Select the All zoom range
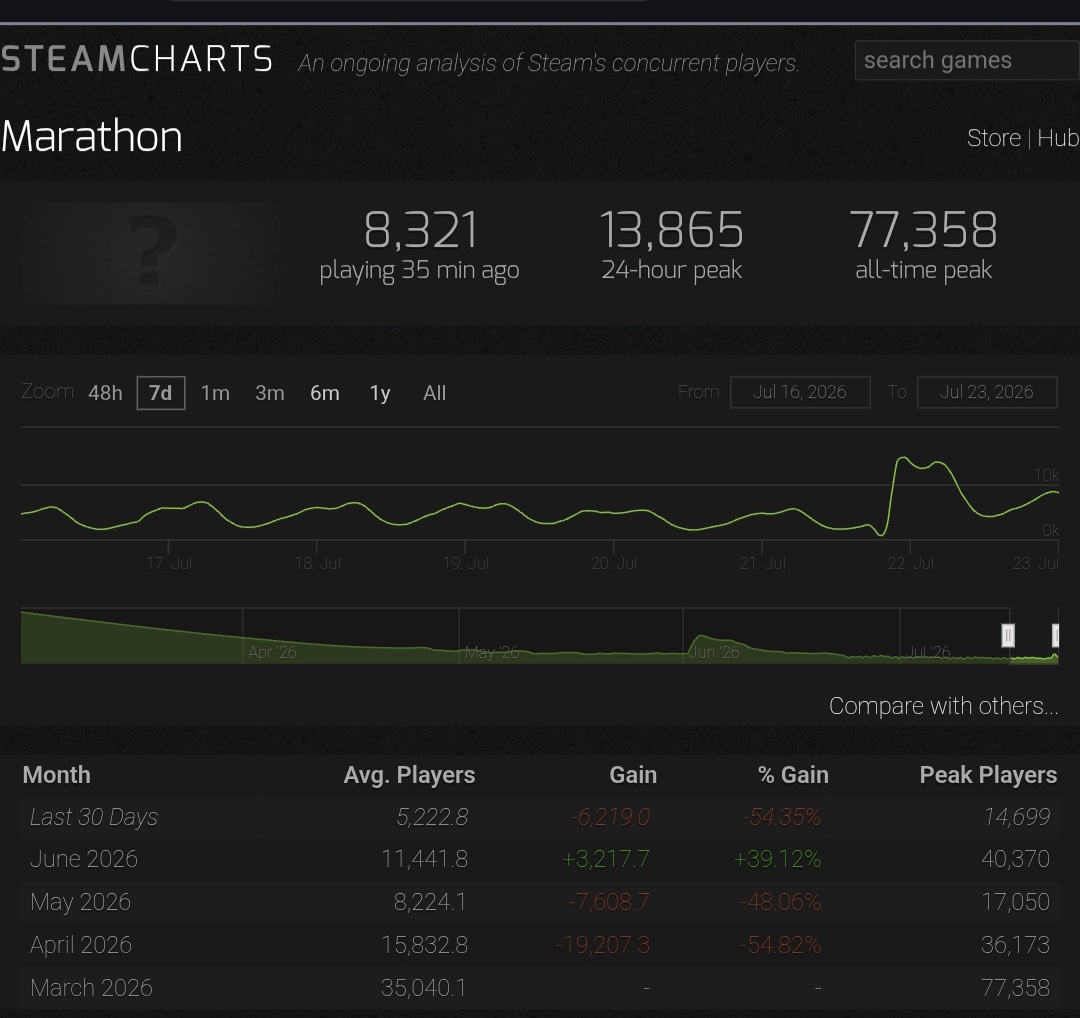1080x1018 pixels. click(434, 393)
